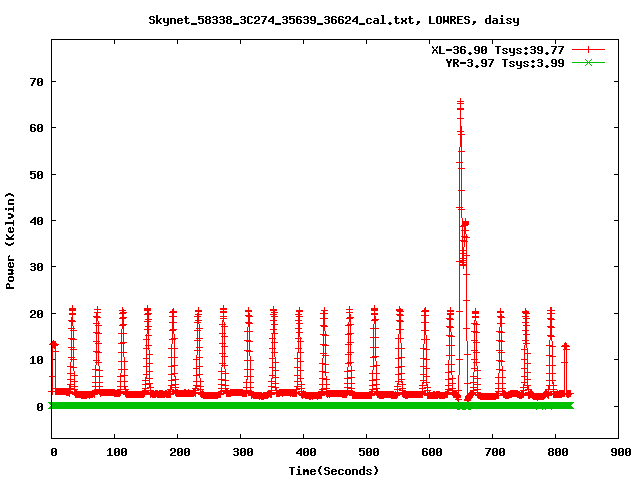Select the YR-3.97 Tsys:3.99 legend label
Image resolution: width=640 pixels, height=480 pixels.
pyautogui.click(x=504, y=63)
